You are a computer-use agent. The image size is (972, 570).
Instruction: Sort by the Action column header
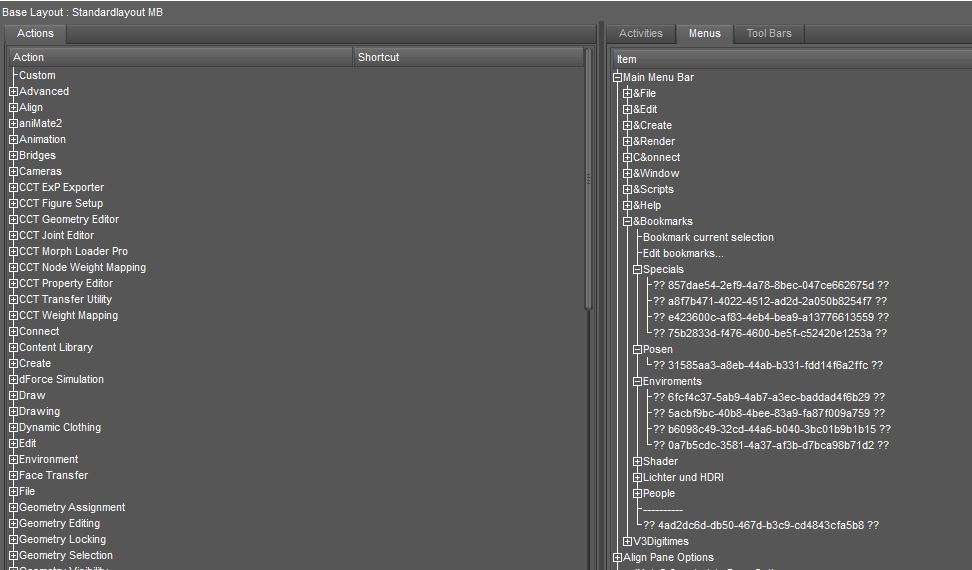(x=180, y=57)
